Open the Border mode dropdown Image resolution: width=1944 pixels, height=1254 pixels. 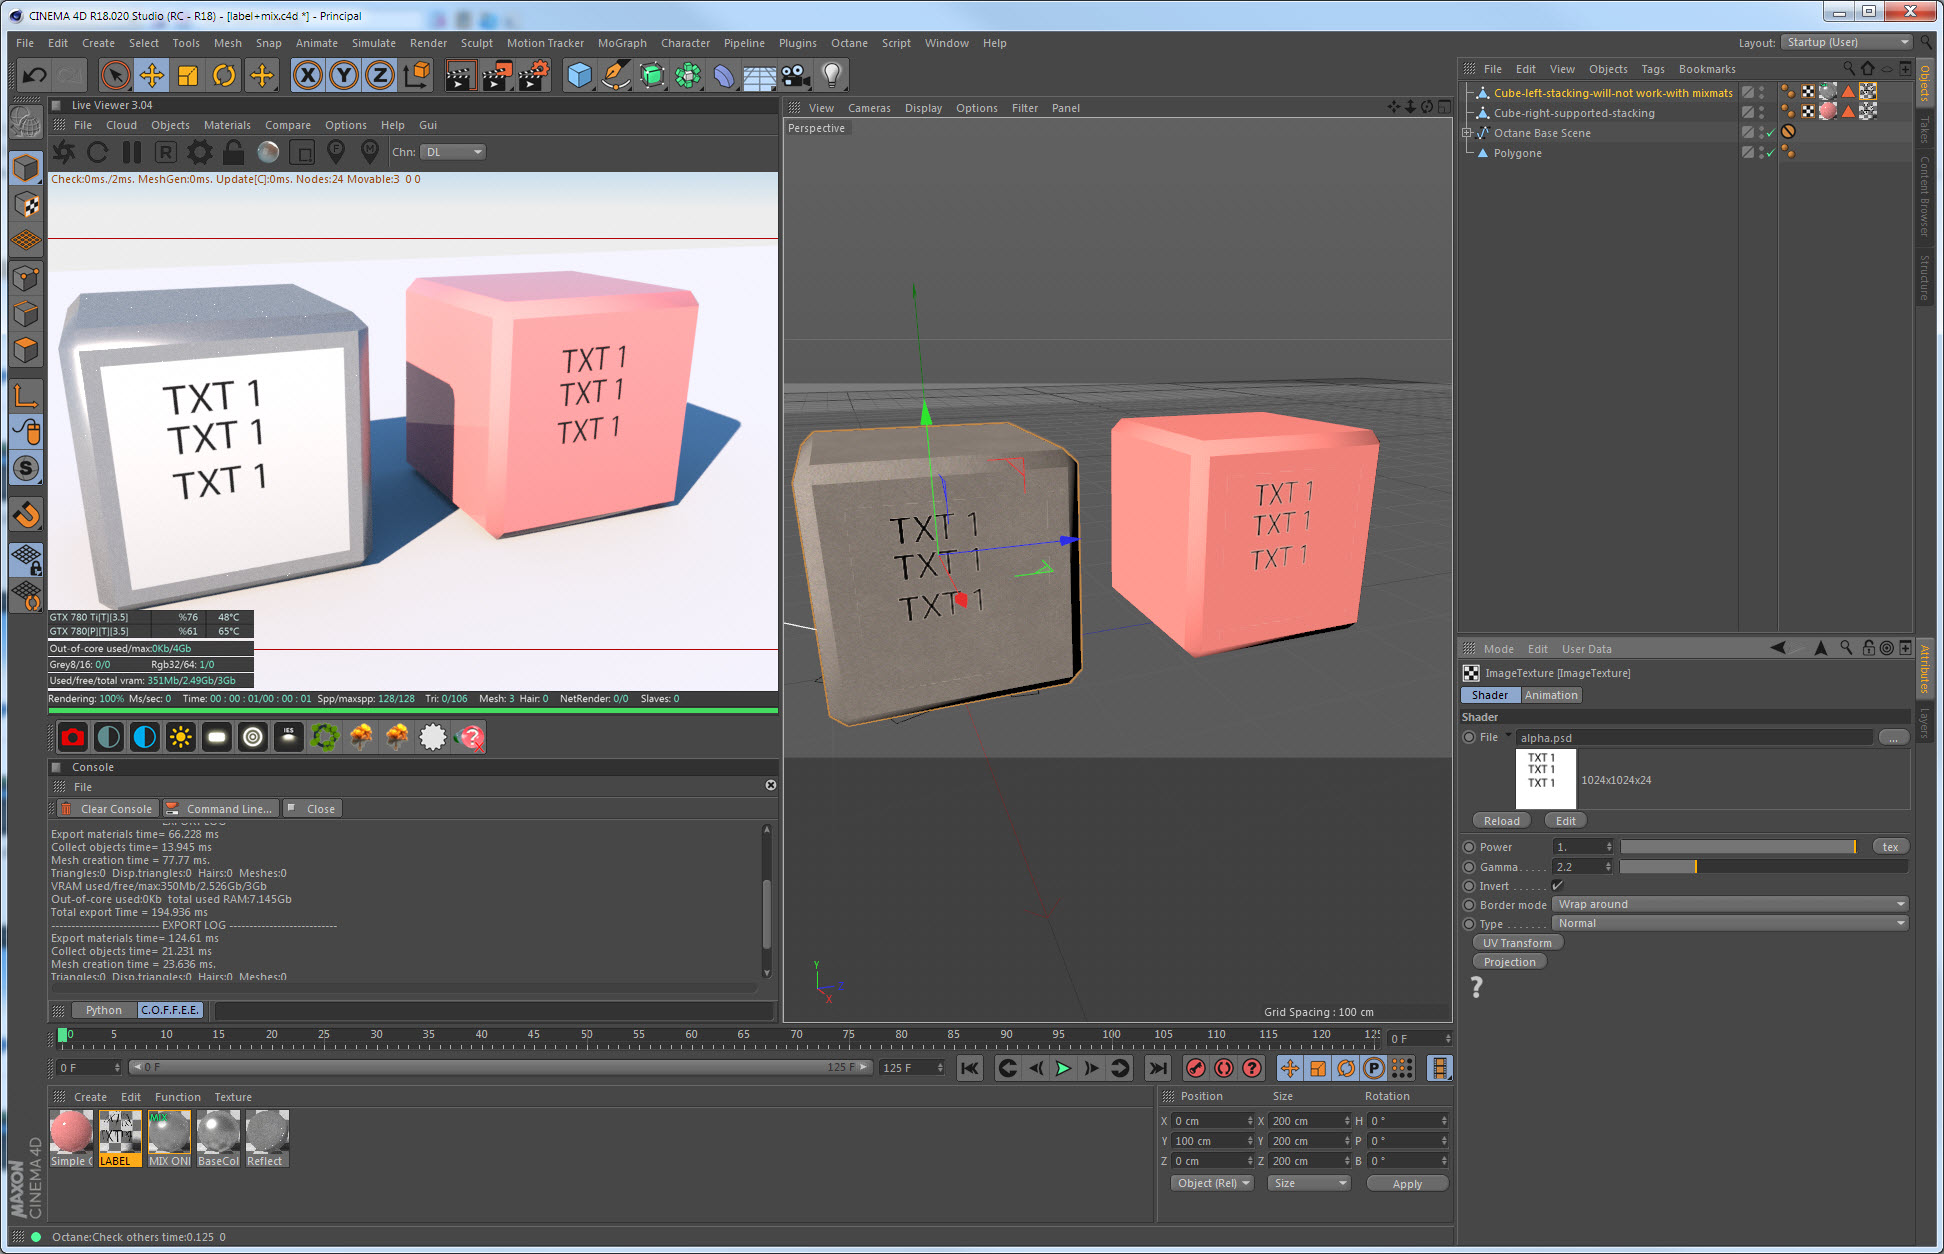(x=1731, y=904)
